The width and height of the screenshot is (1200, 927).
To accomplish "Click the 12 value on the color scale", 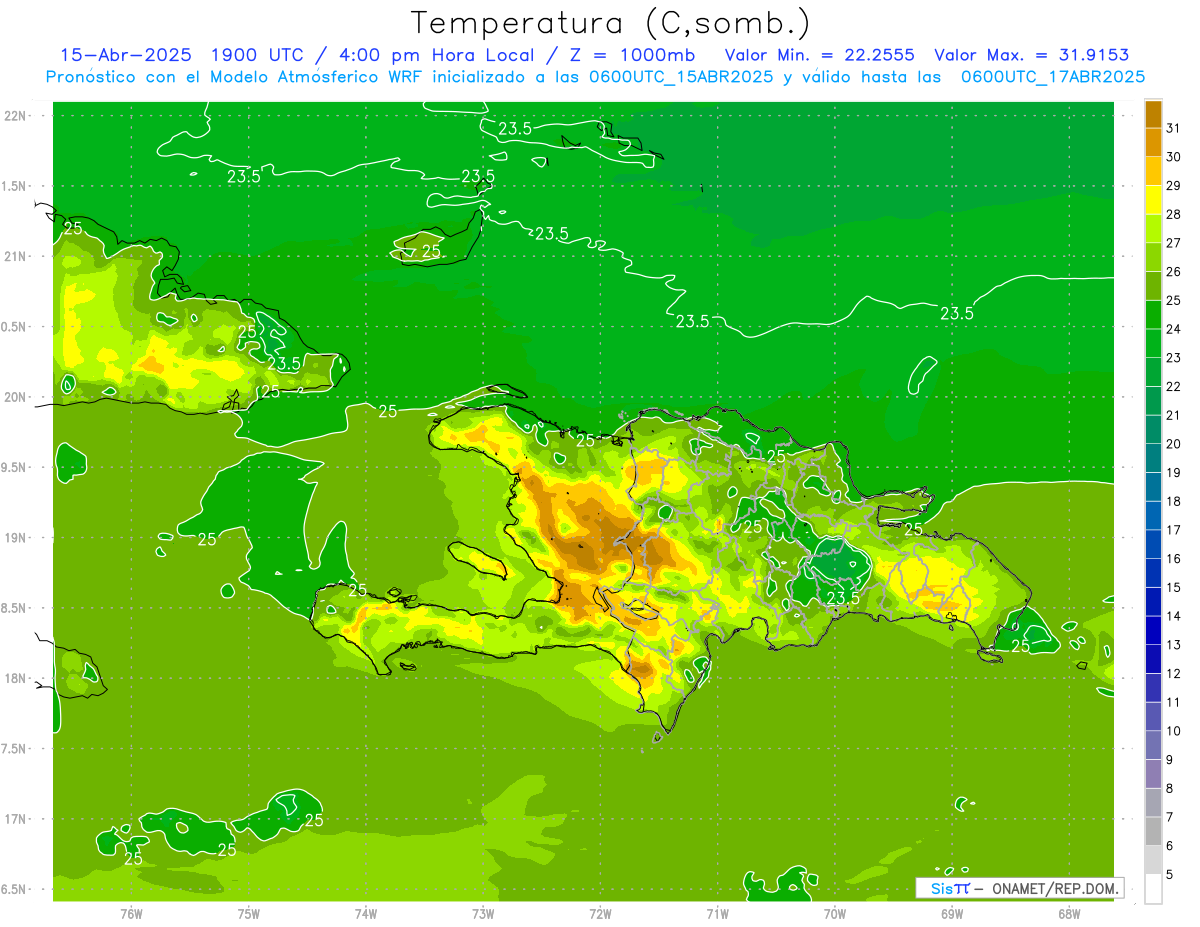I will pos(1174,674).
